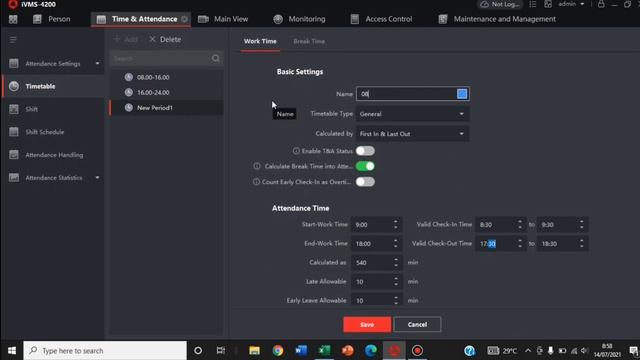Click Calculated as minutes spinner
This screenshot has height=360, width=640.
396,262
